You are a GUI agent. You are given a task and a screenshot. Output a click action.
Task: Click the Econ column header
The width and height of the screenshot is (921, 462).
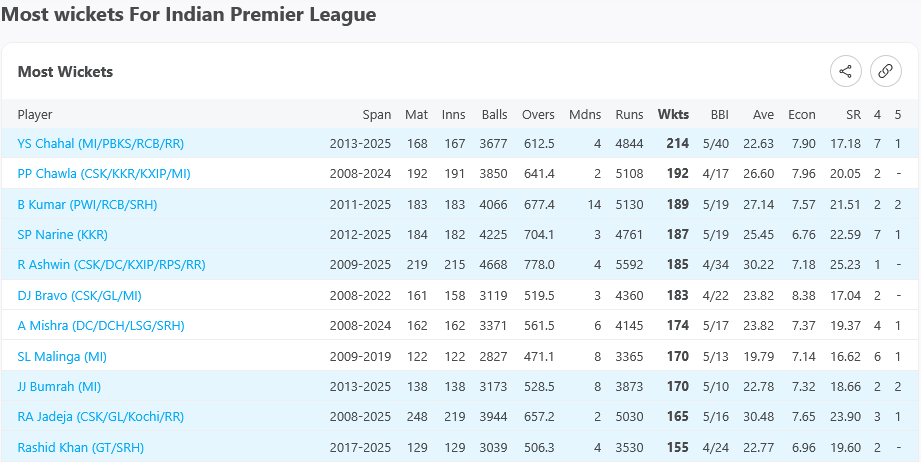[802, 114]
